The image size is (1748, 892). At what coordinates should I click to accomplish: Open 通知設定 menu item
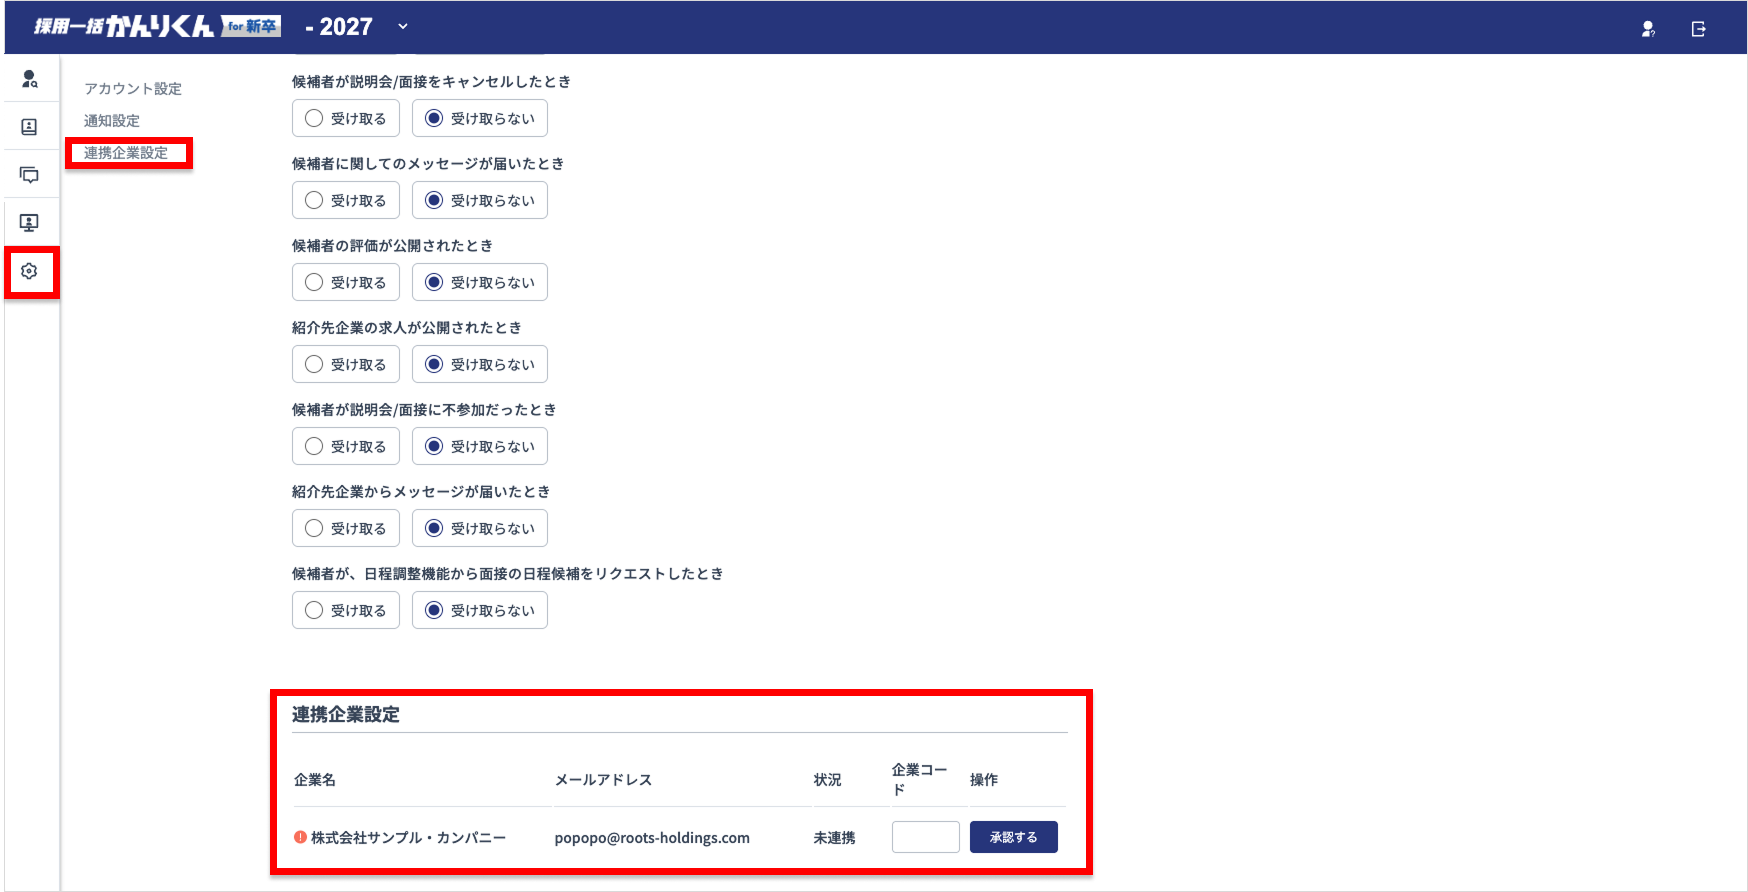click(x=112, y=121)
